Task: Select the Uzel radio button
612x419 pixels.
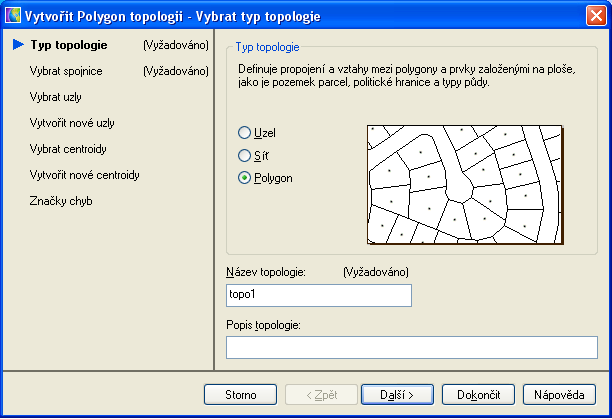Action: (245, 133)
